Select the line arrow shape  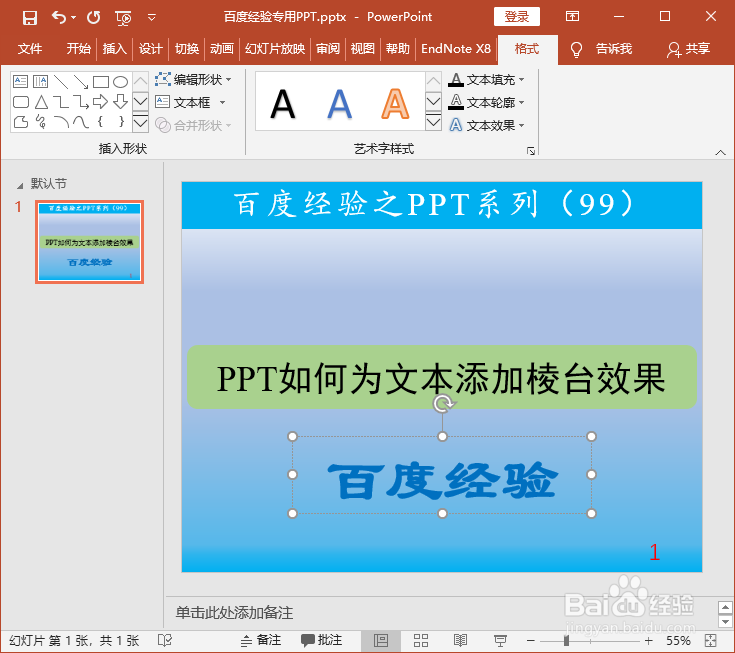coord(81,82)
